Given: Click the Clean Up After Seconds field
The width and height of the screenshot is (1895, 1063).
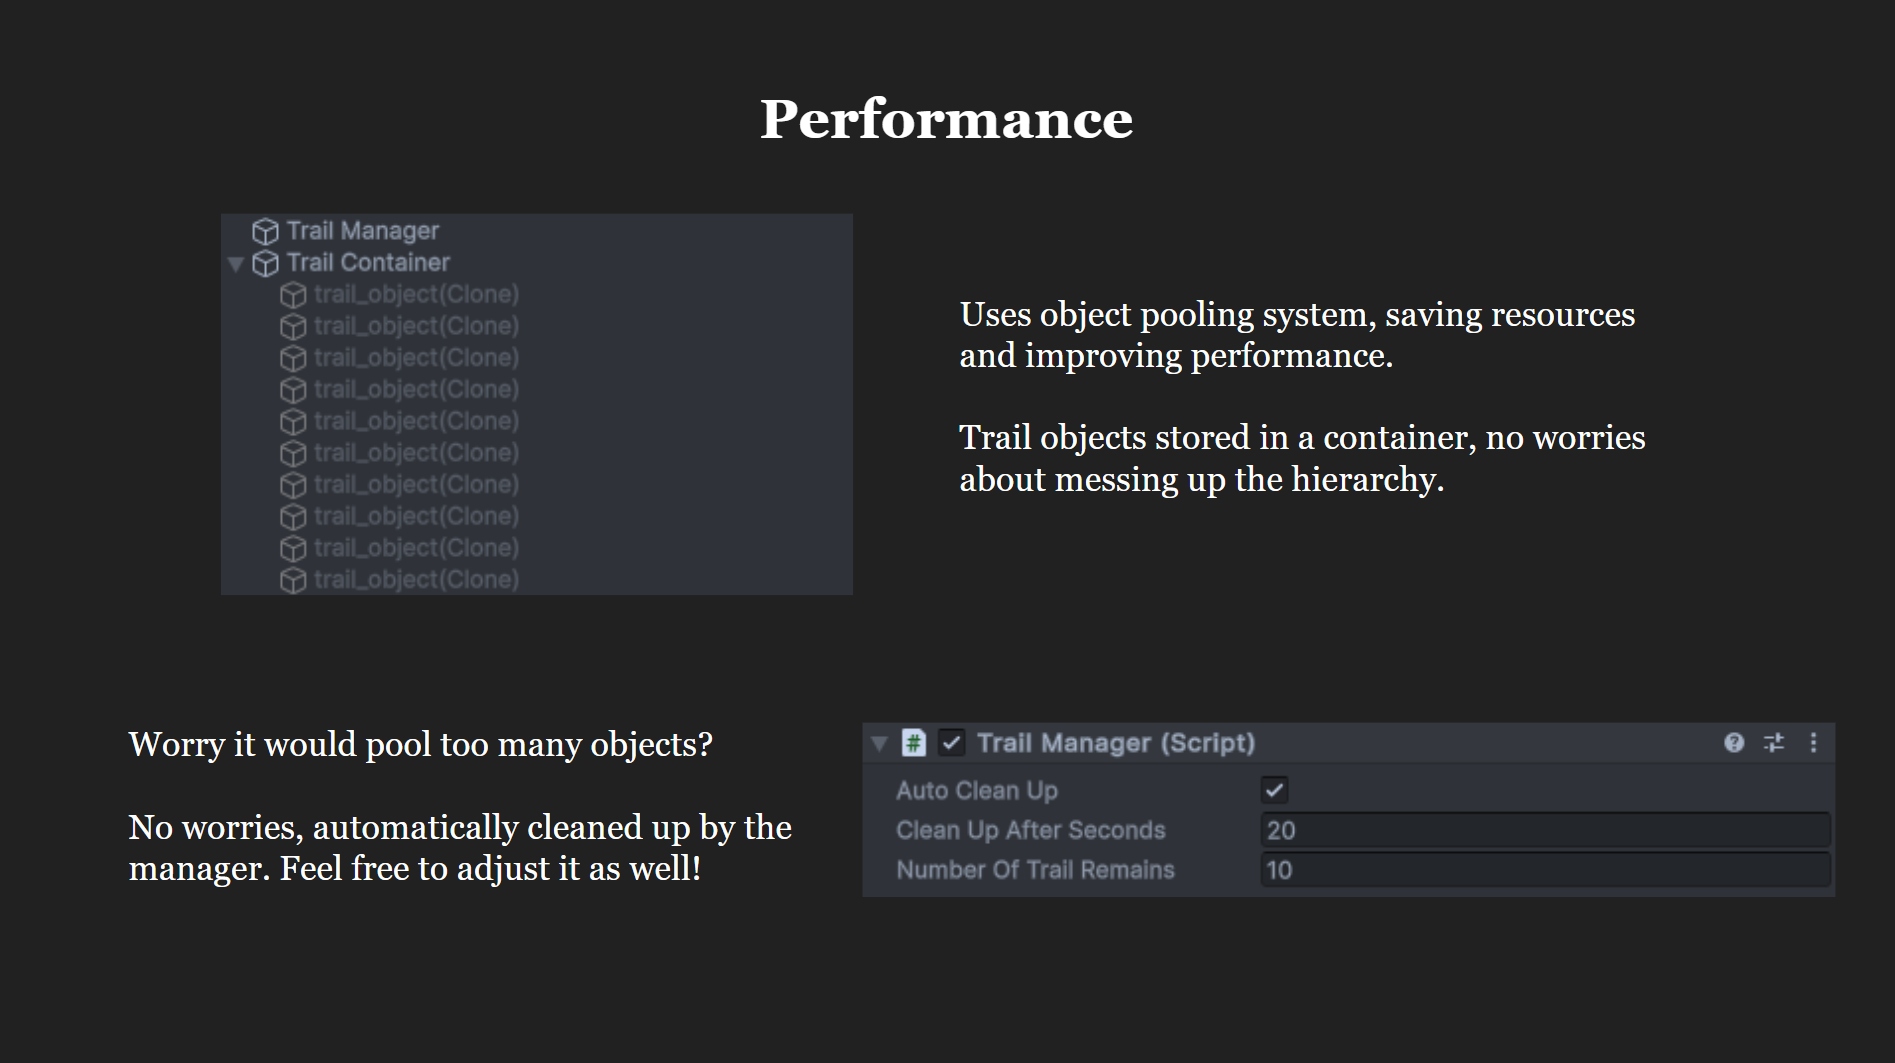Looking at the screenshot, I should [x=1545, y=830].
